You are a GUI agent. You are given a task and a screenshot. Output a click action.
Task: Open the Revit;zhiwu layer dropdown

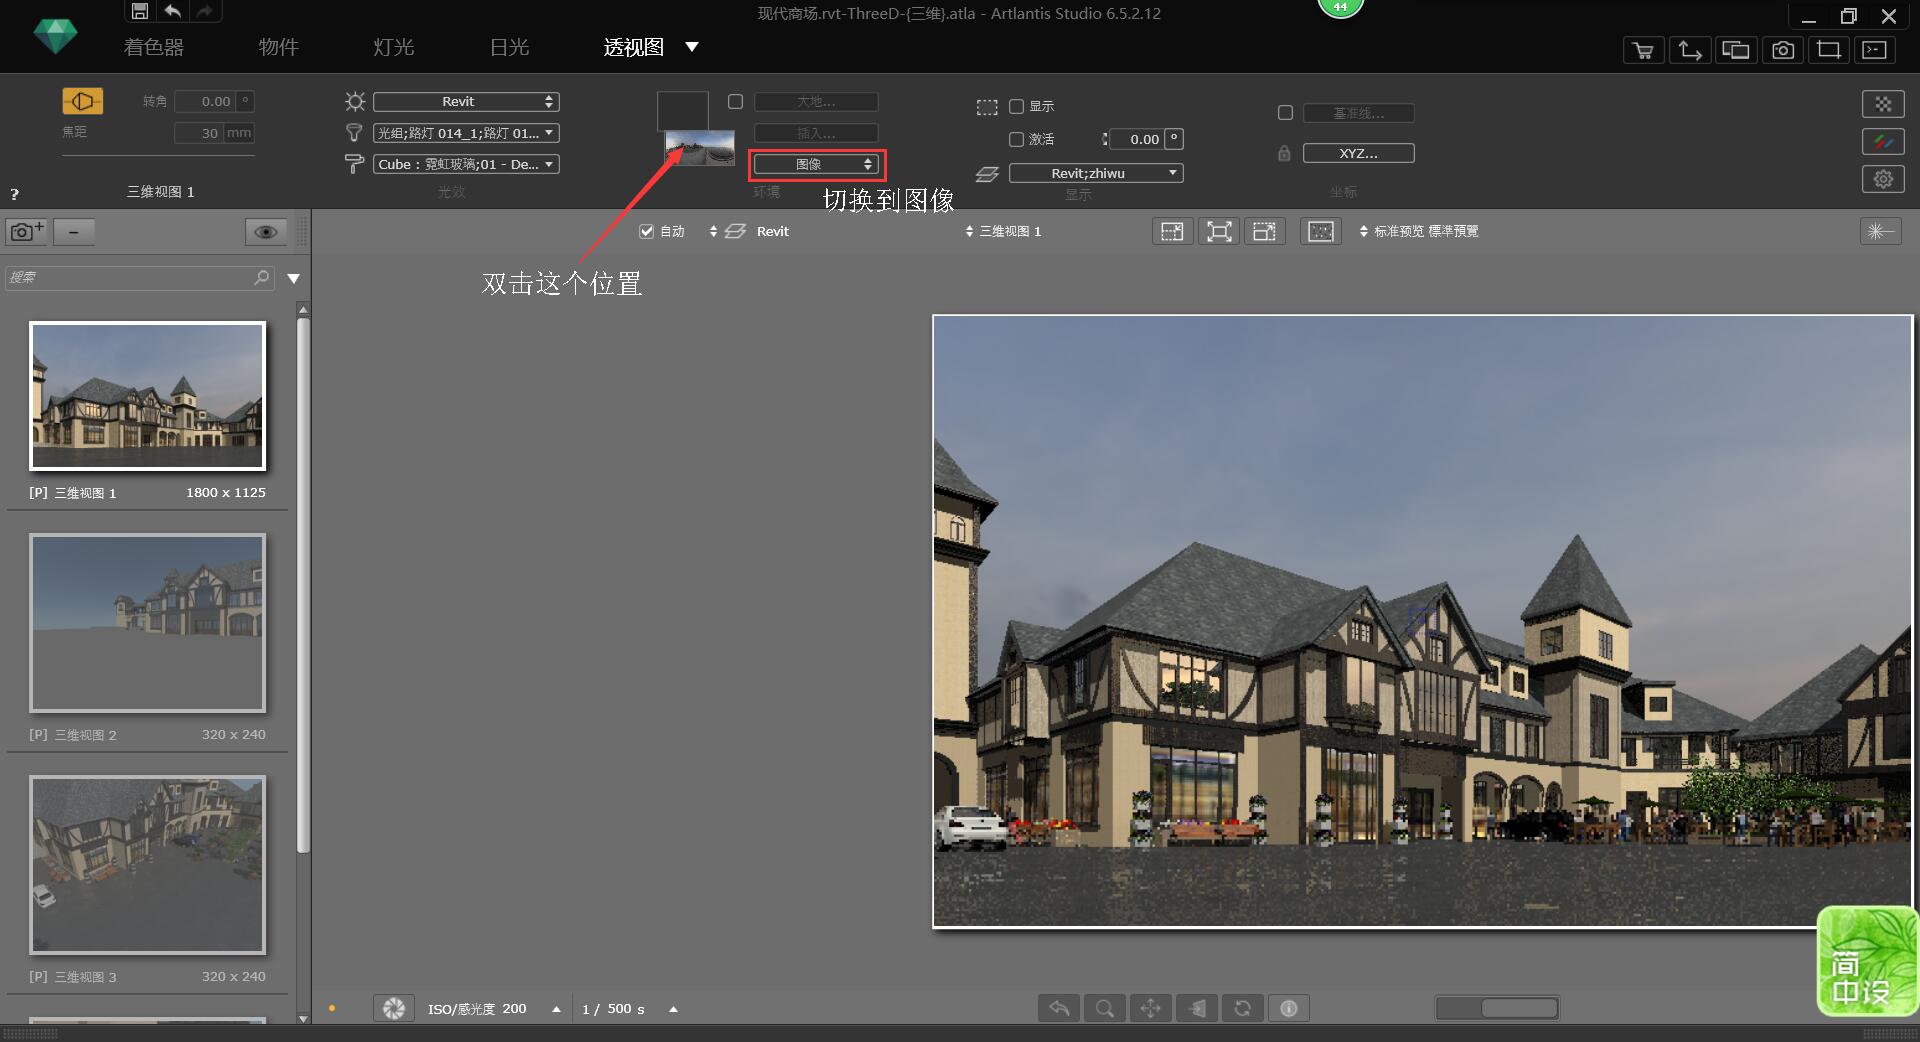coord(1096,173)
